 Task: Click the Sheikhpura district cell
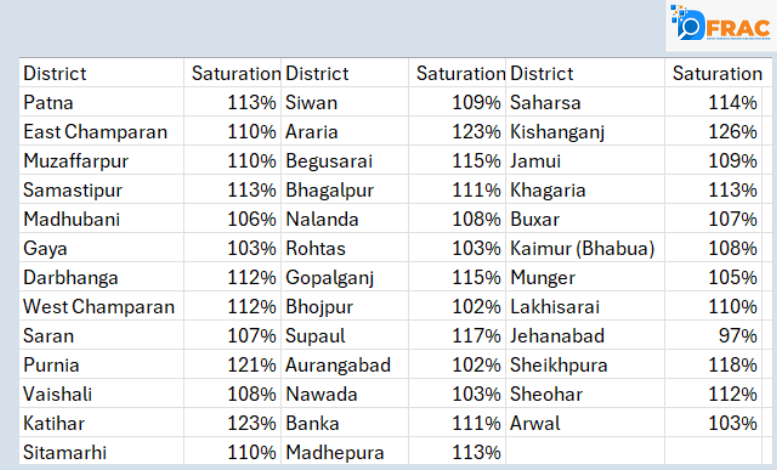pyautogui.click(x=559, y=366)
